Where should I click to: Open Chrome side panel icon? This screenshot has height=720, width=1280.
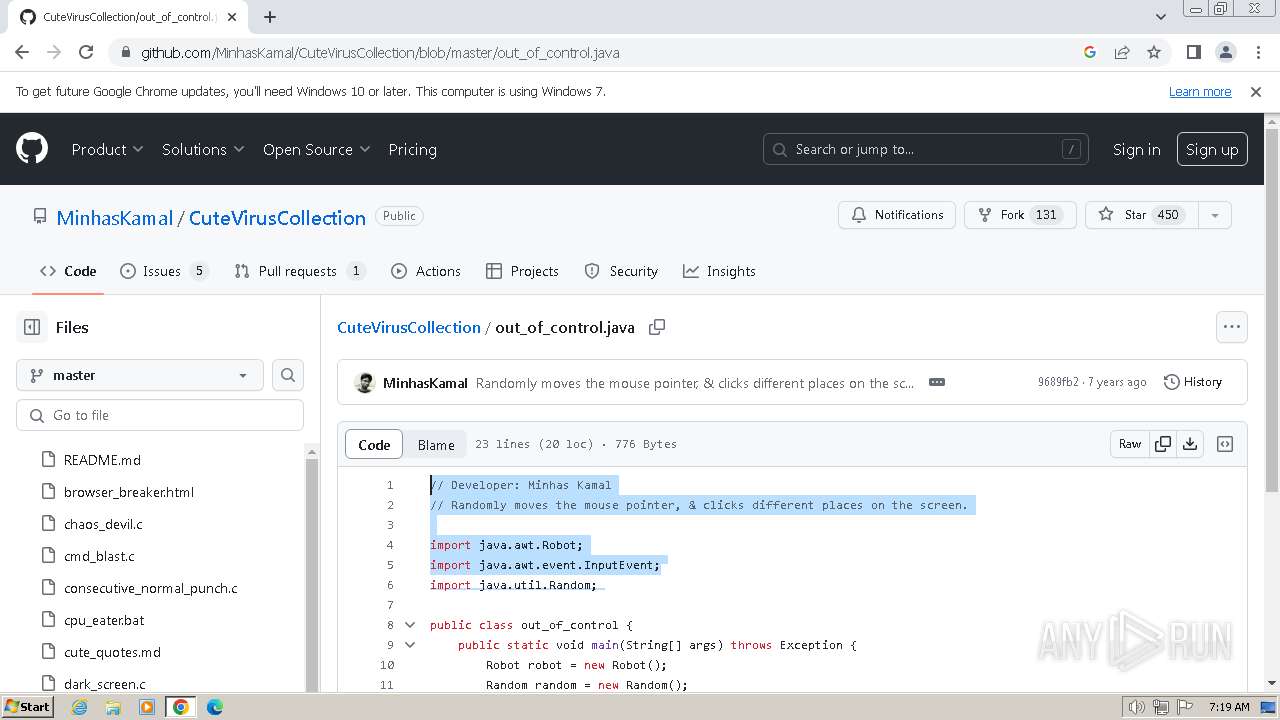click(1193, 52)
